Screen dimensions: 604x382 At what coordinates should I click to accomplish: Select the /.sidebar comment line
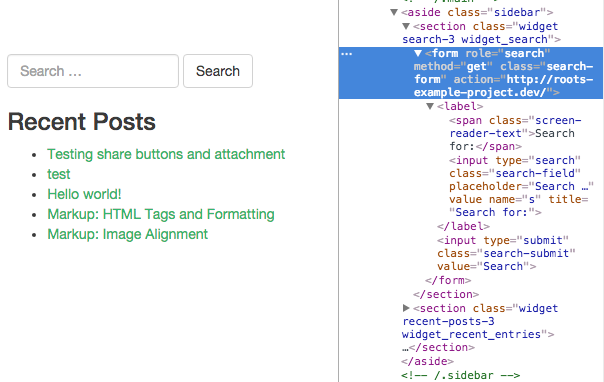click(460, 375)
